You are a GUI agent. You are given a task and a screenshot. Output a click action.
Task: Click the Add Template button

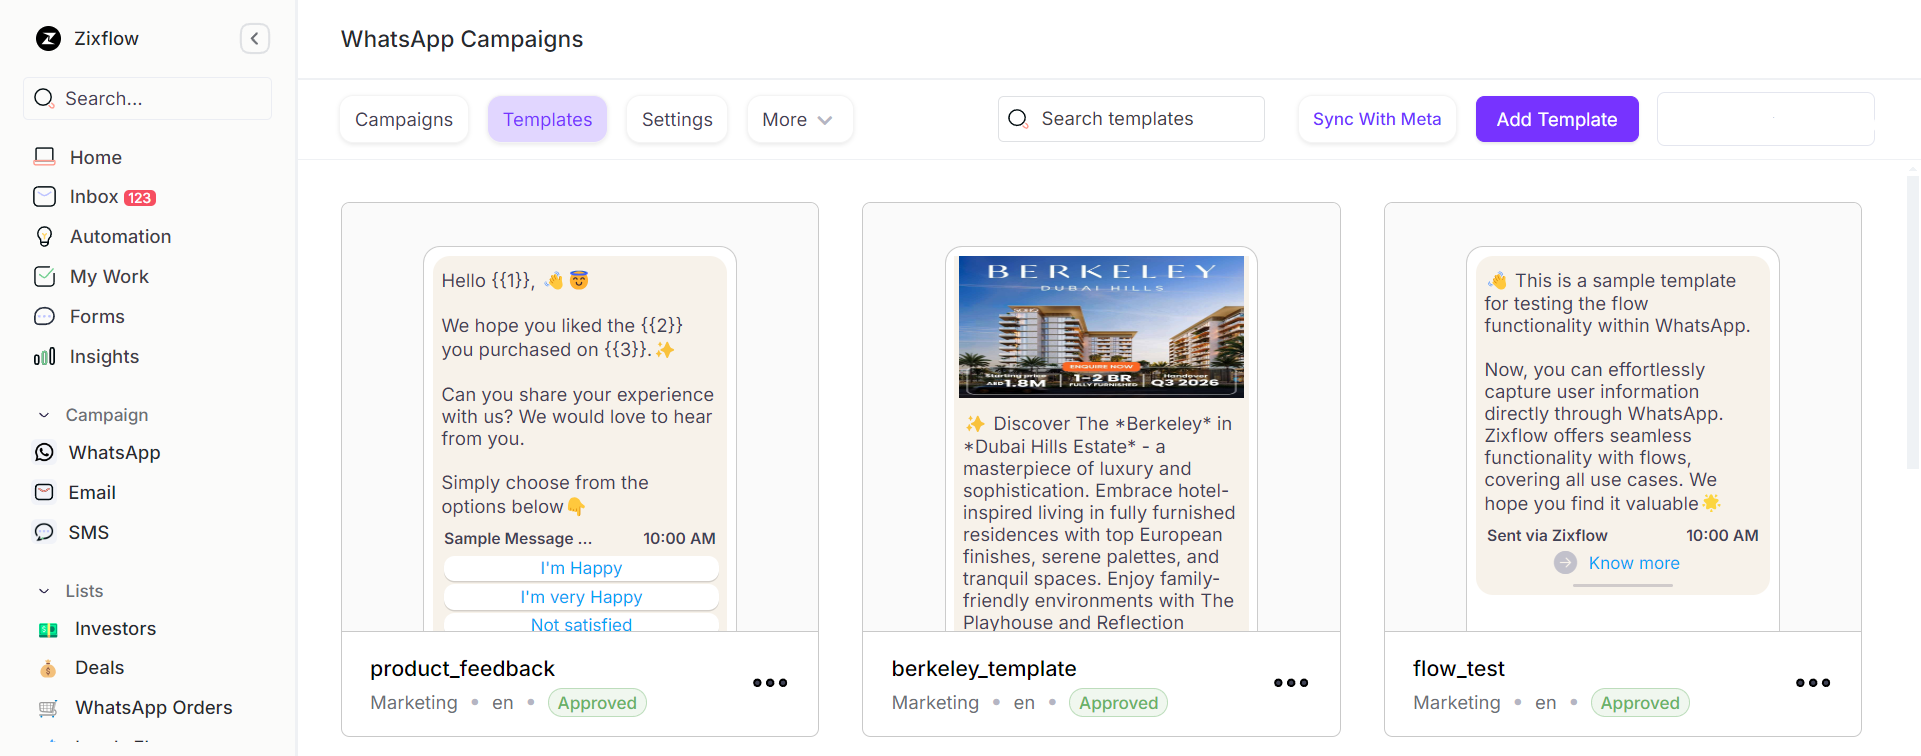pyautogui.click(x=1557, y=119)
